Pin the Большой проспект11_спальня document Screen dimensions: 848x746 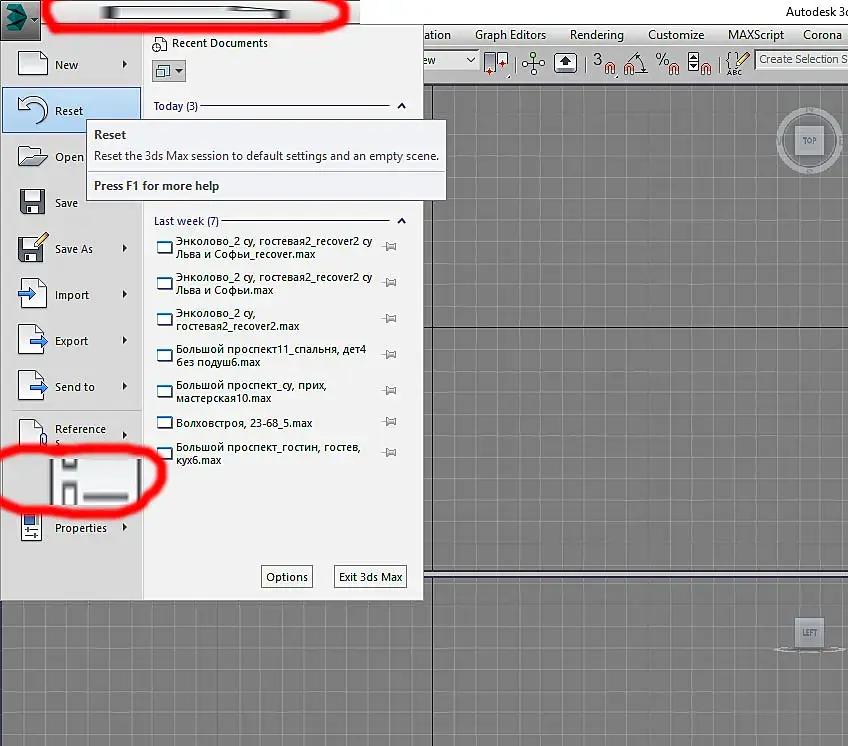[x=390, y=354]
